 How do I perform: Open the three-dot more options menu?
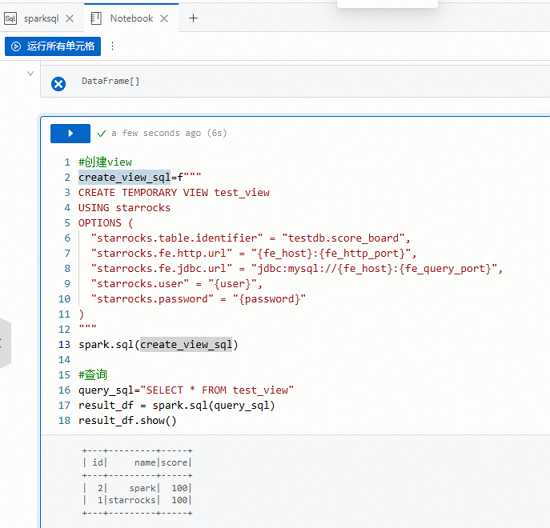112,46
